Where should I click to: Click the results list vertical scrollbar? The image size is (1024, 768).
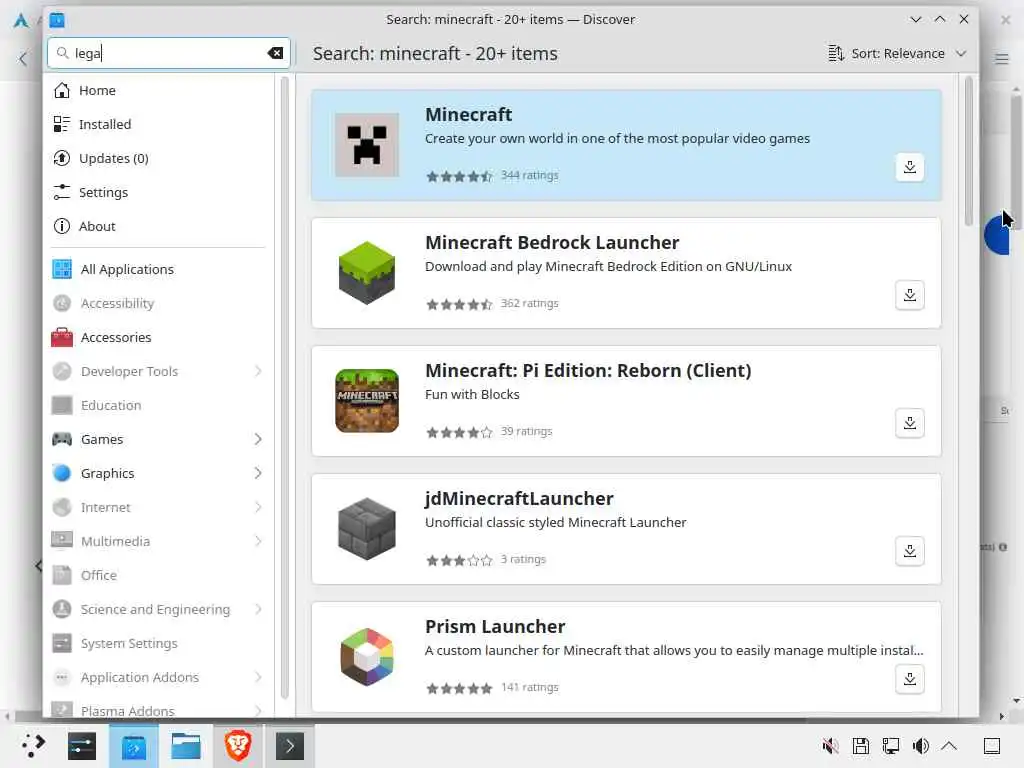(x=968, y=152)
